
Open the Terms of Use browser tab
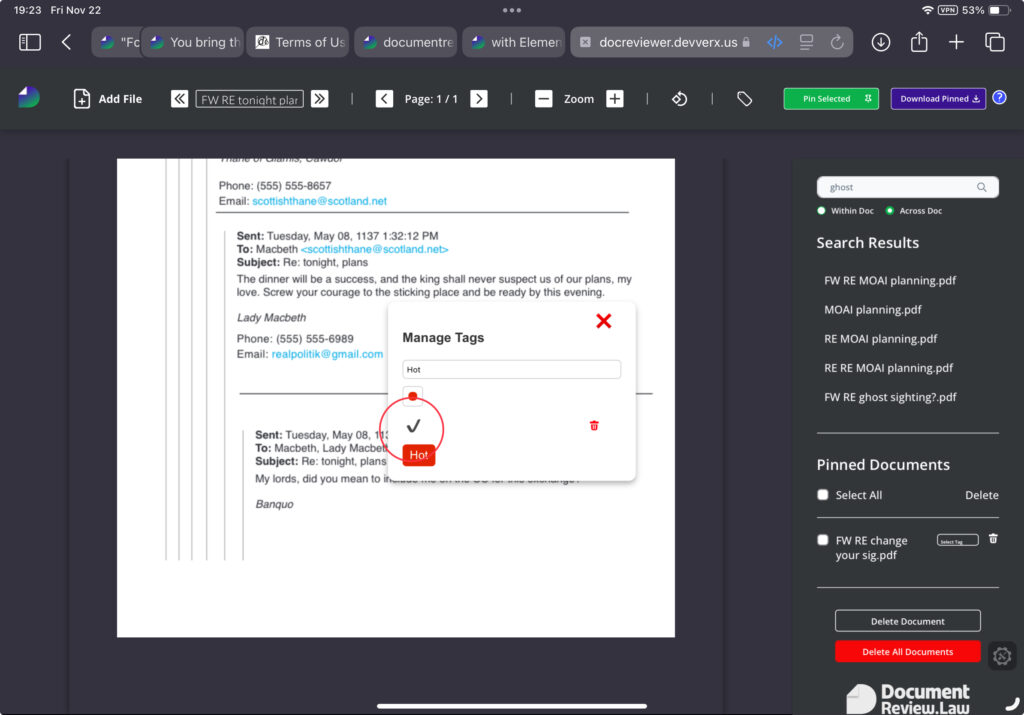pyautogui.click(x=298, y=42)
